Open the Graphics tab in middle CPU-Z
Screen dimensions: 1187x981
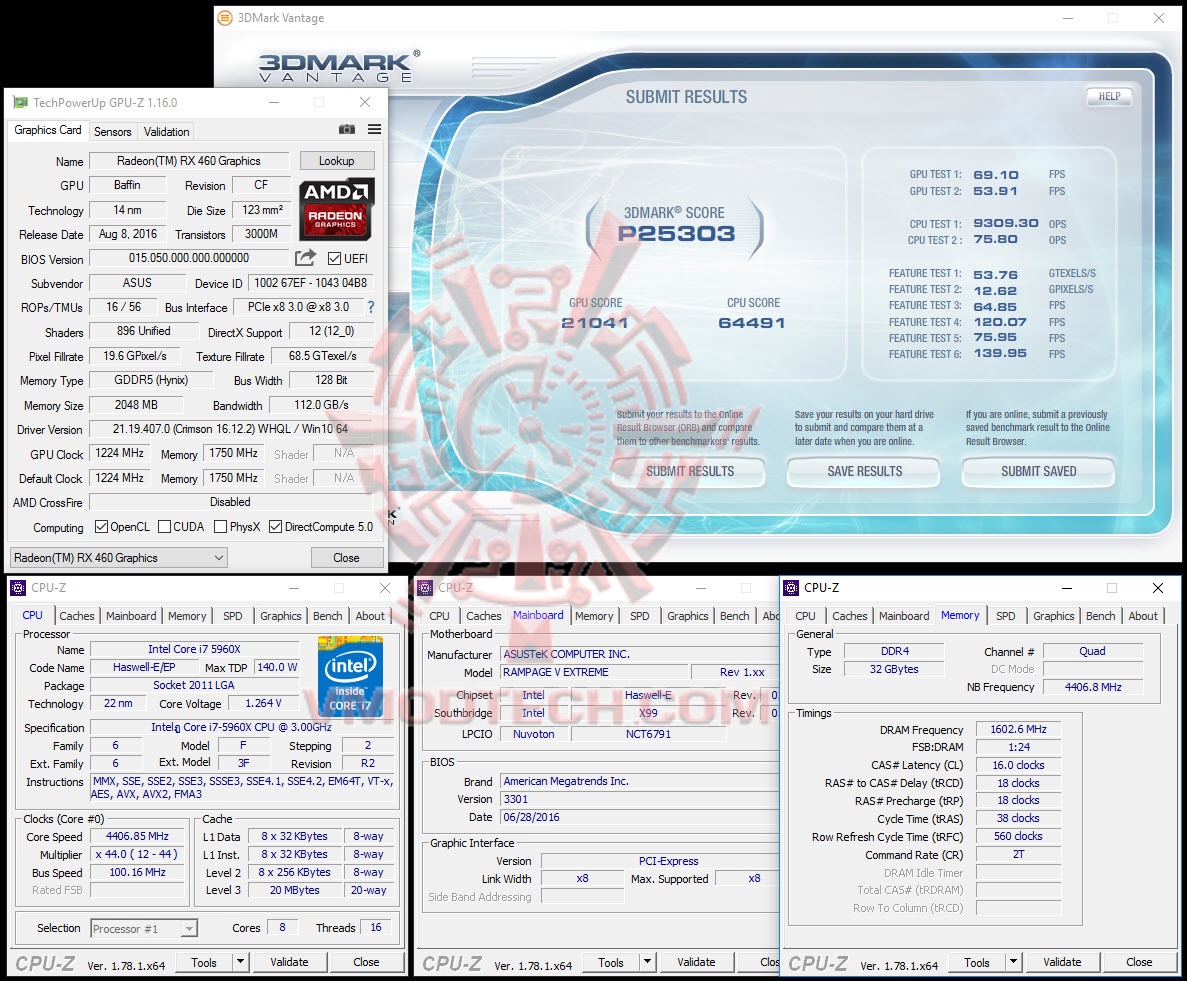[687, 616]
